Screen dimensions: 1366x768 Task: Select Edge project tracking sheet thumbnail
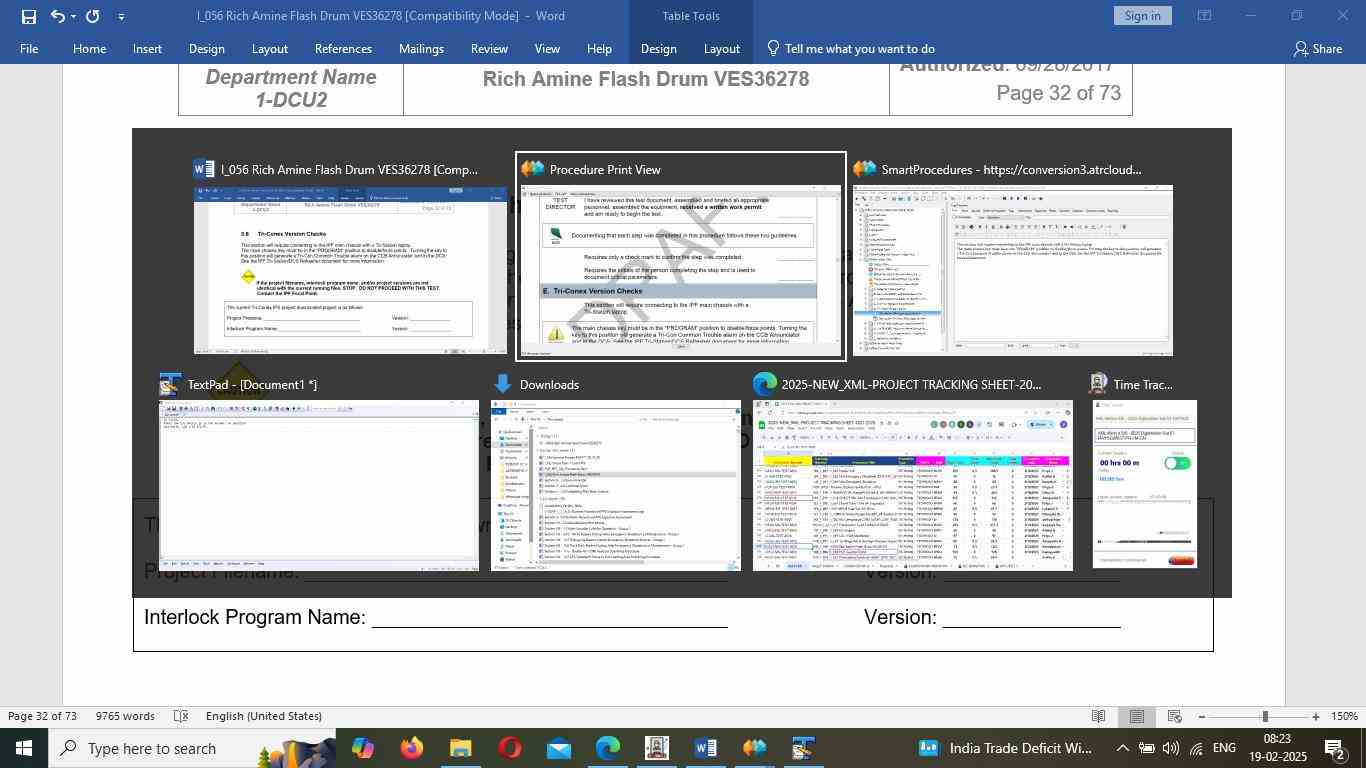[x=913, y=486]
